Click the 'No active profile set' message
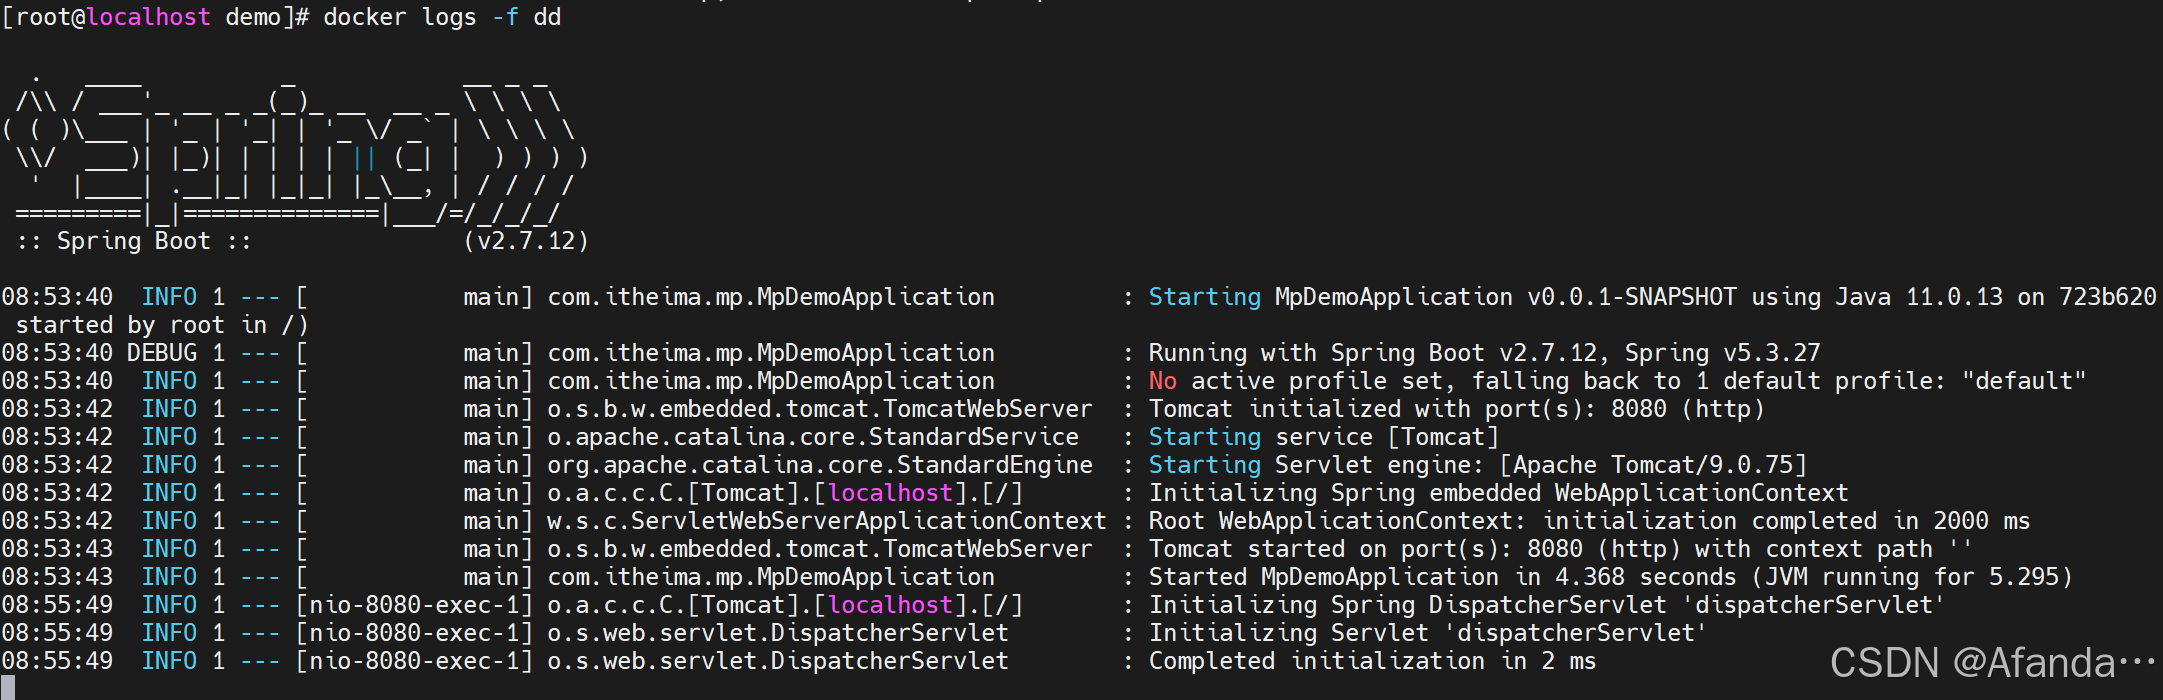The width and height of the screenshot is (2163, 700). (x=1295, y=381)
